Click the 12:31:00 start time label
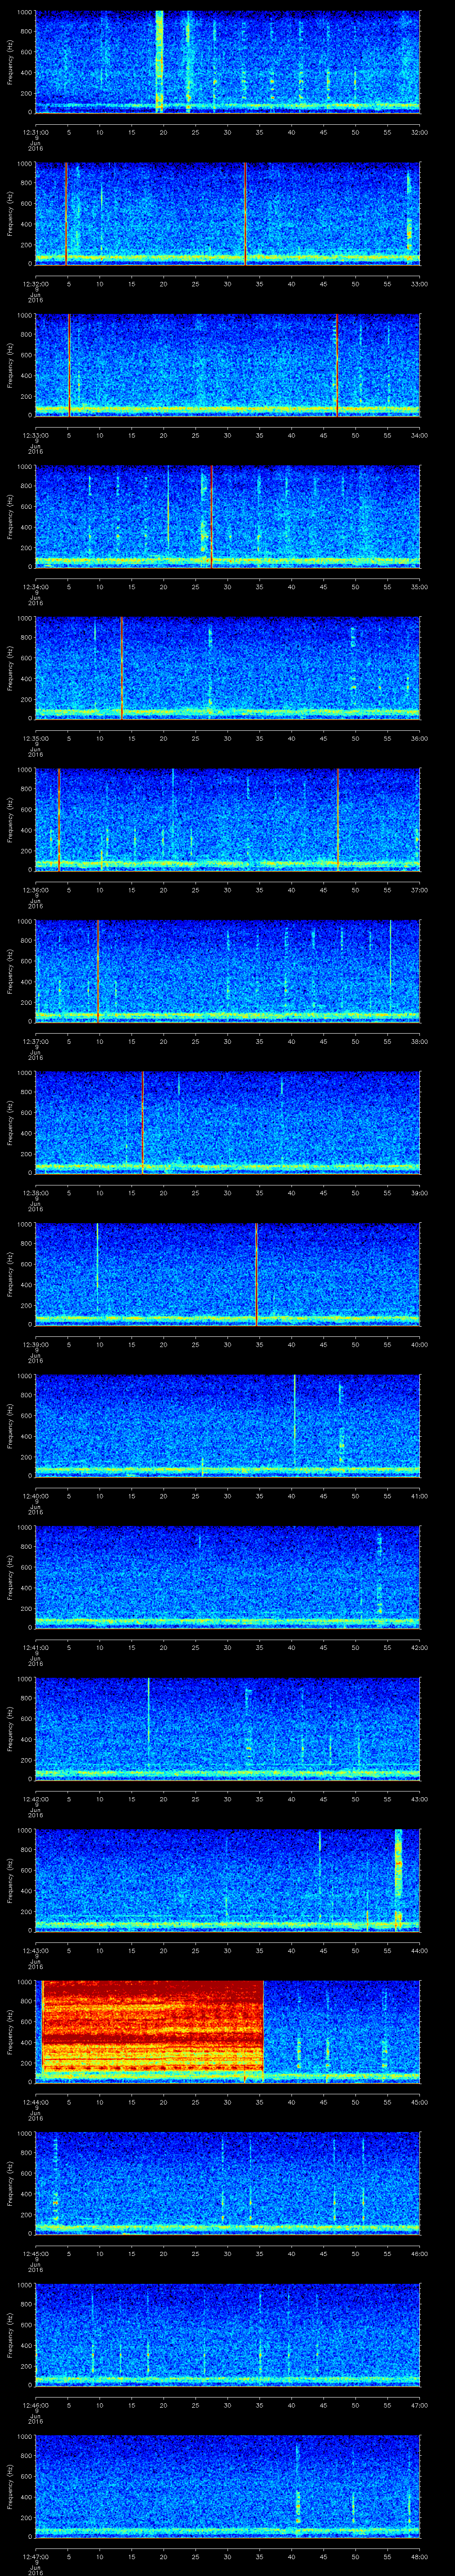The image size is (455, 2576). [36, 131]
